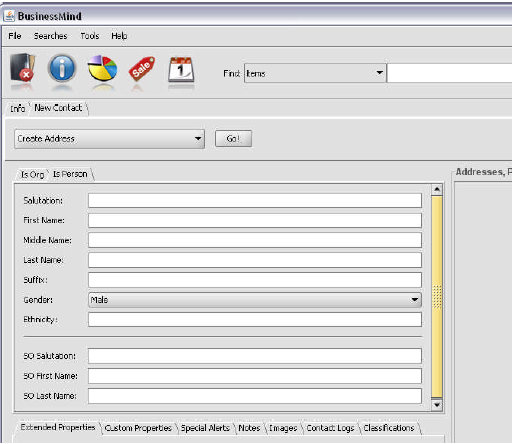This screenshot has height=444, width=513.
Task: Open the Custom Properties tab
Action: tap(138, 428)
